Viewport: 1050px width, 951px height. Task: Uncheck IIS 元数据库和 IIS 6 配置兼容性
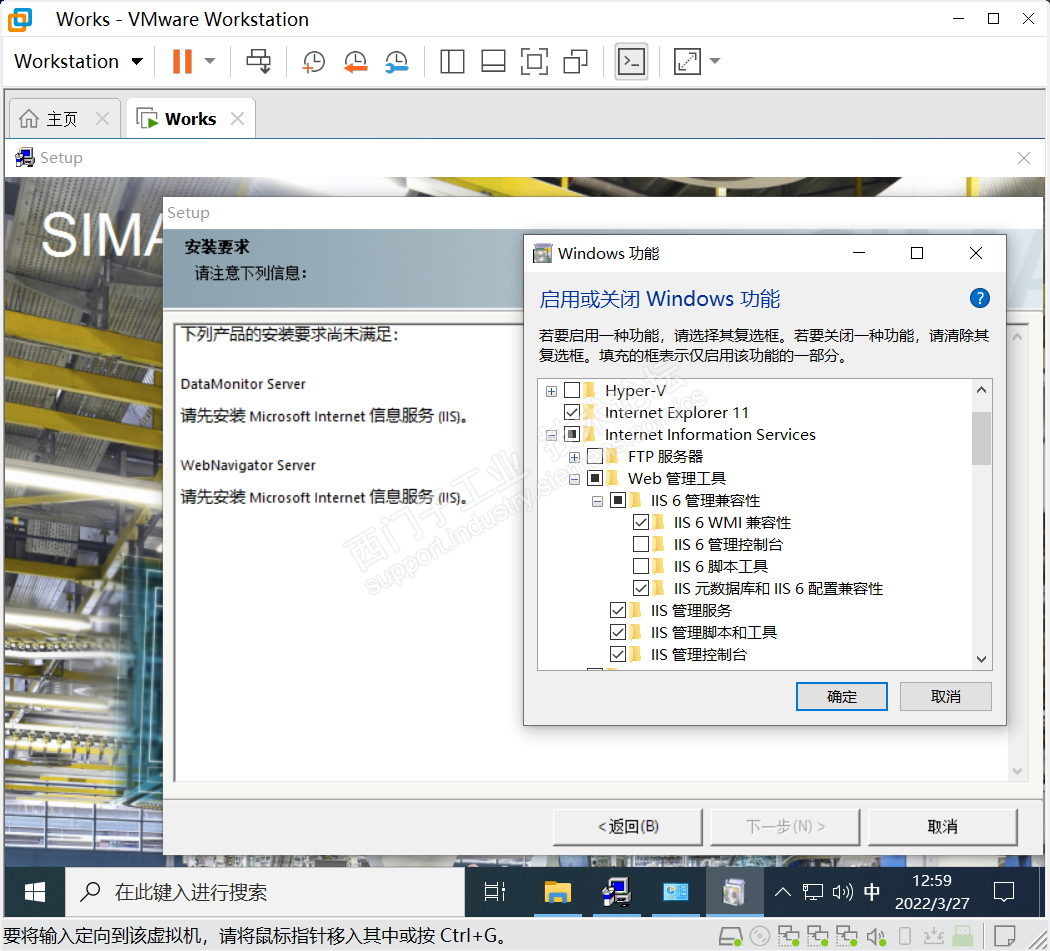point(641,588)
